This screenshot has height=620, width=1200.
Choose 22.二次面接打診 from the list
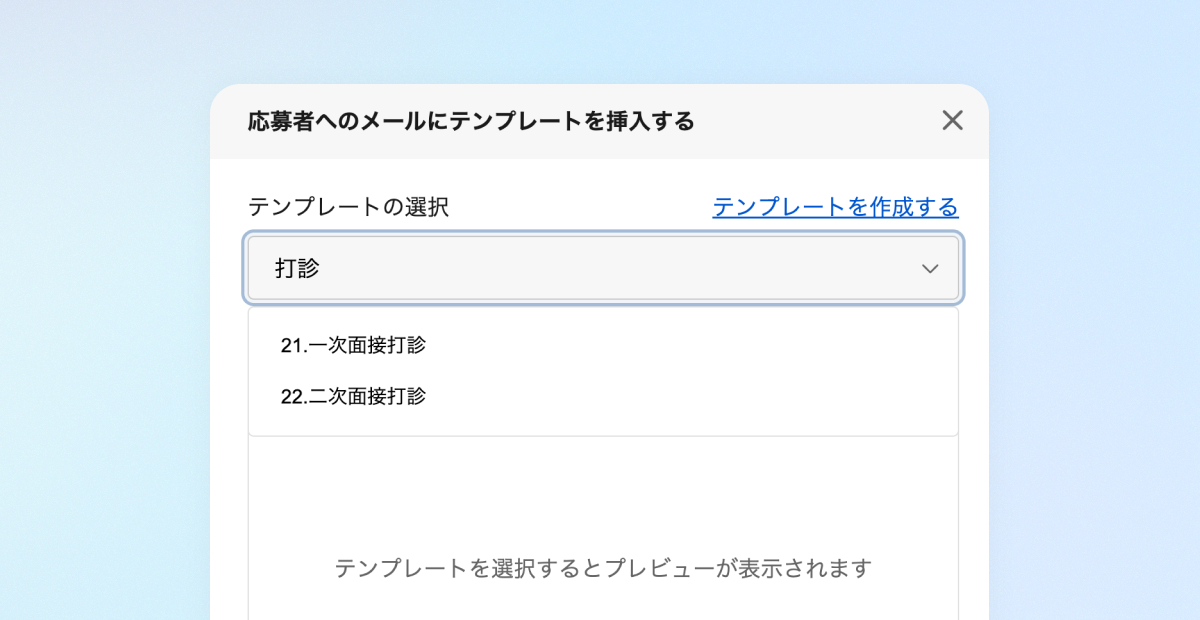pos(353,396)
